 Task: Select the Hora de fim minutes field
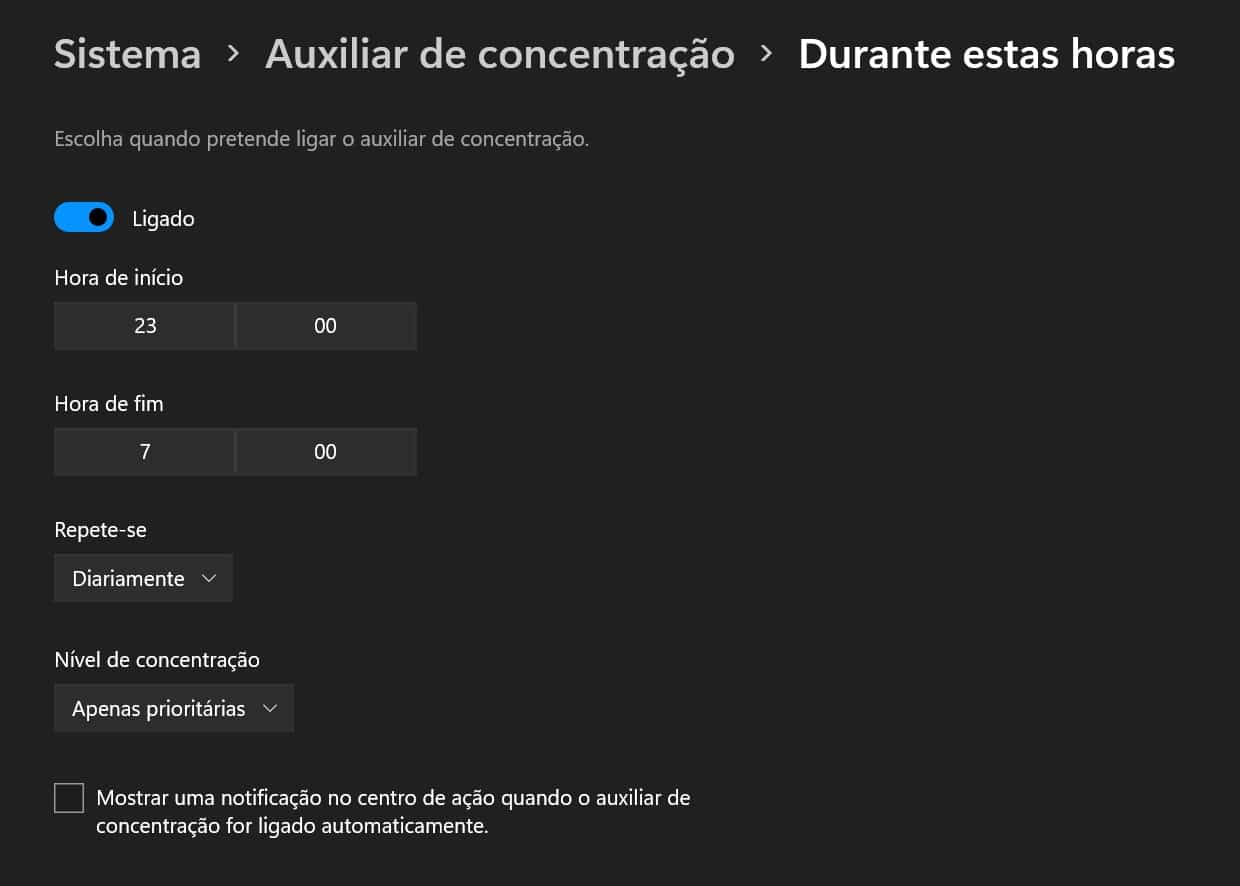(x=326, y=452)
